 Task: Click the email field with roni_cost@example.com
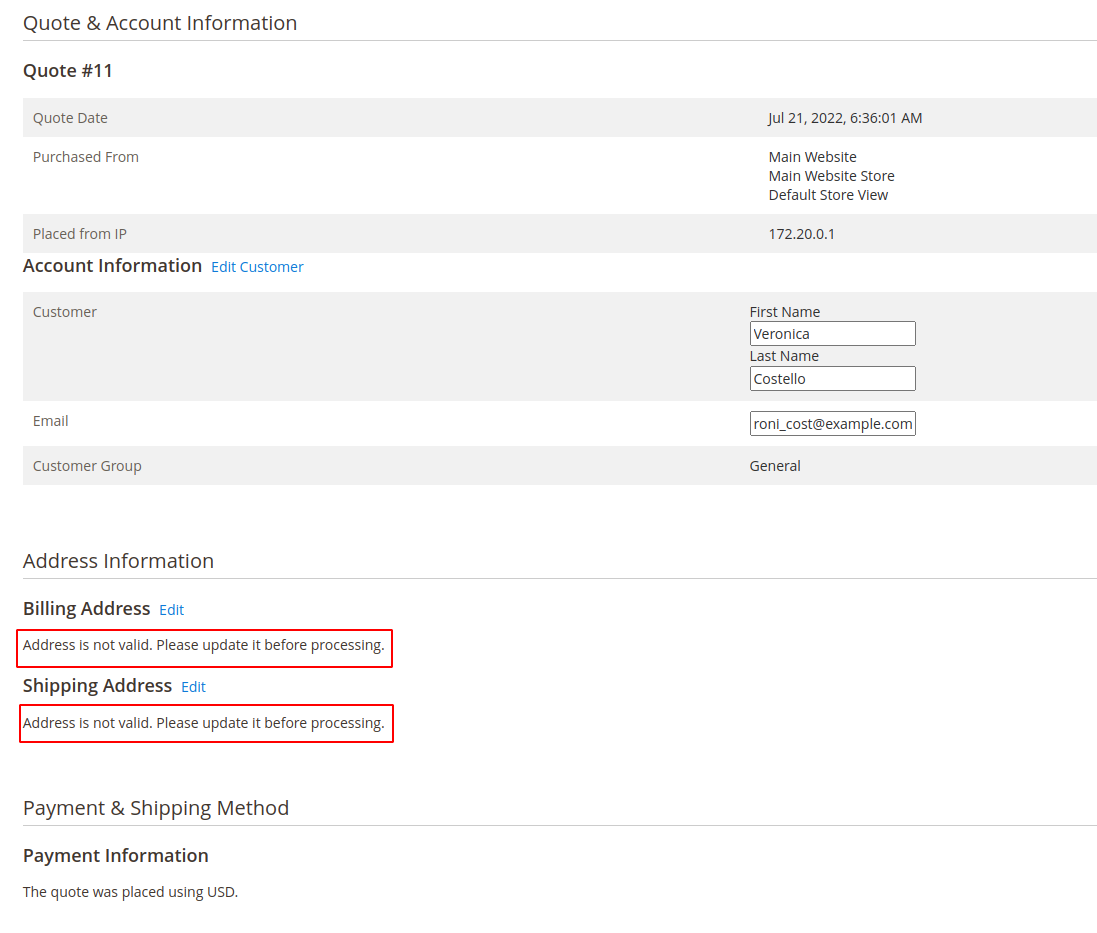point(832,424)
